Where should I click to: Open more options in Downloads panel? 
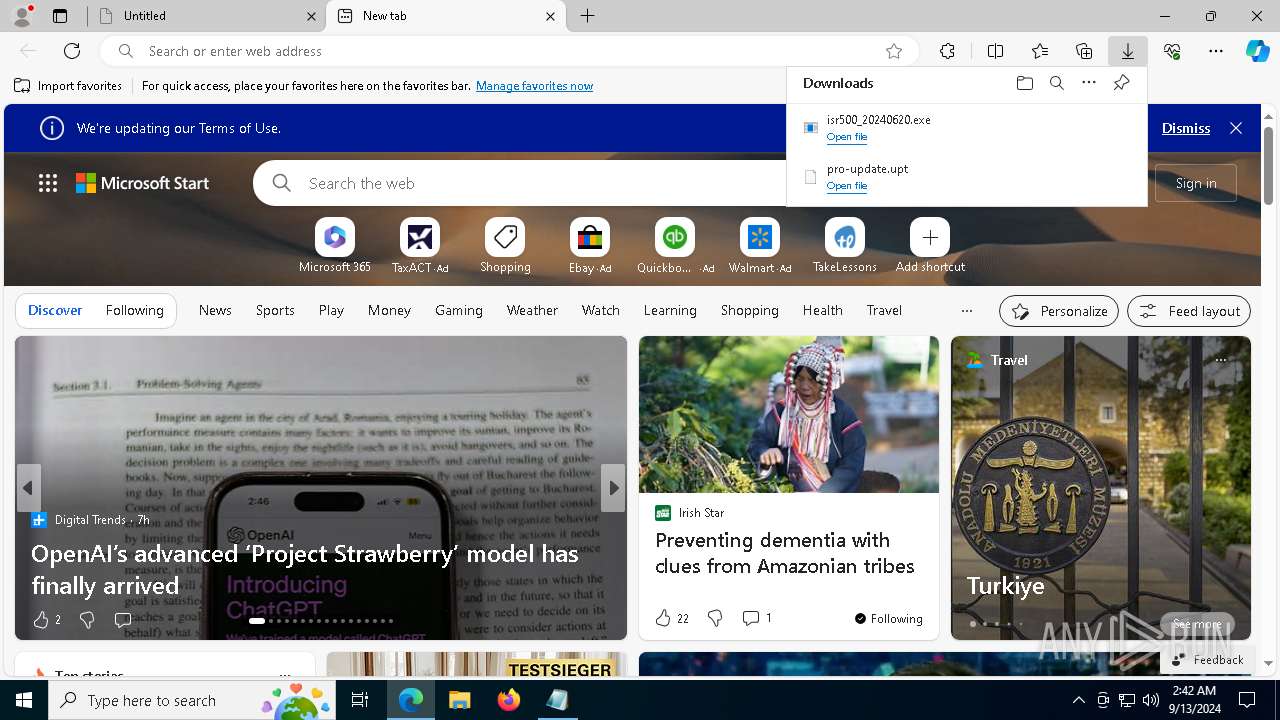[x=1089, y=83]
